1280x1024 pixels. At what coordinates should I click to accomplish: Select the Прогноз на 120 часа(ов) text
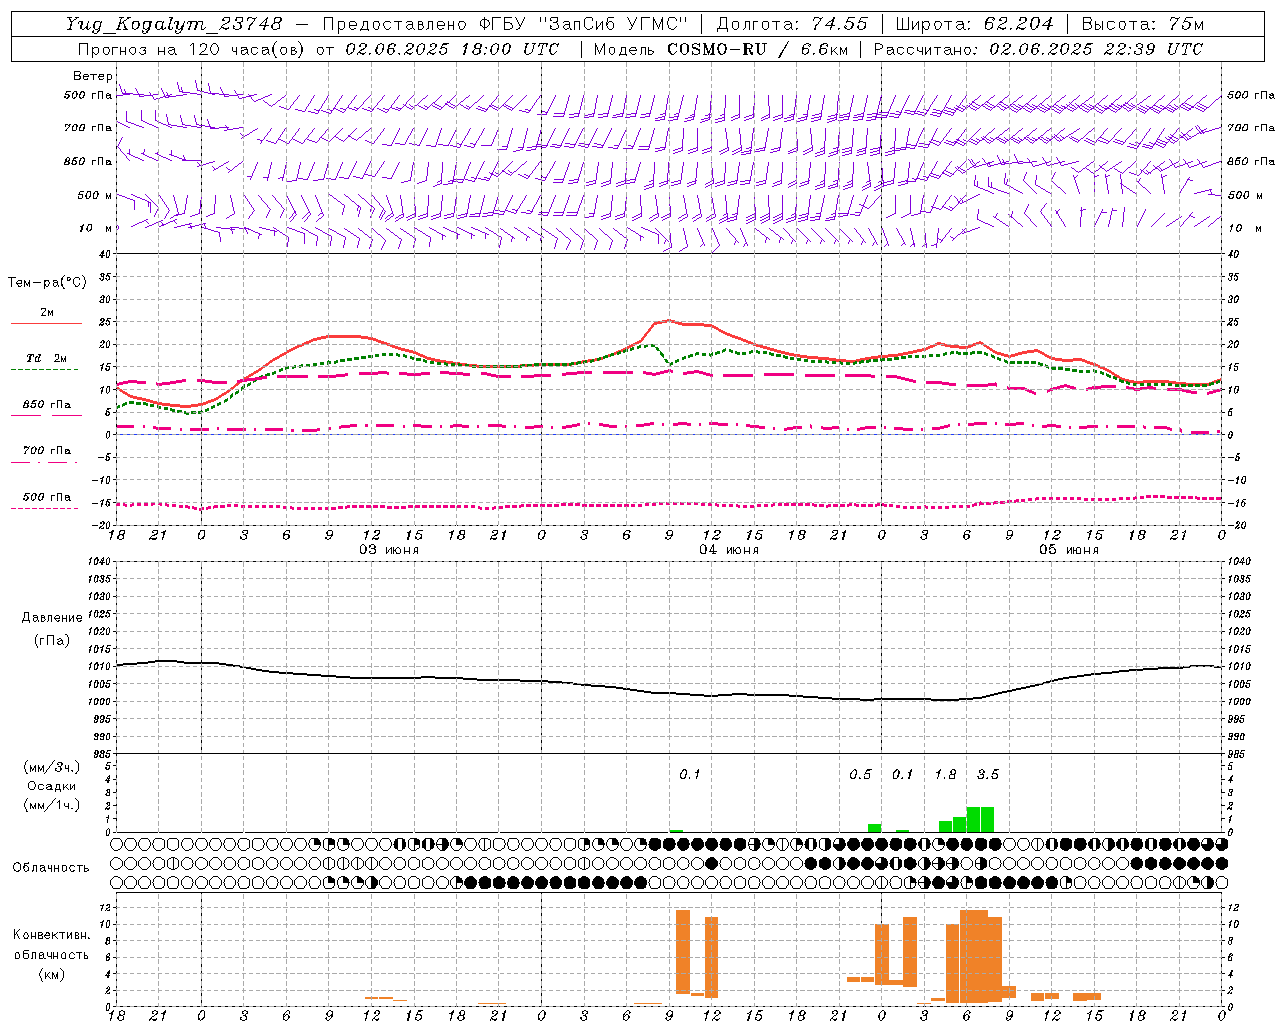(x=190, y=49)
